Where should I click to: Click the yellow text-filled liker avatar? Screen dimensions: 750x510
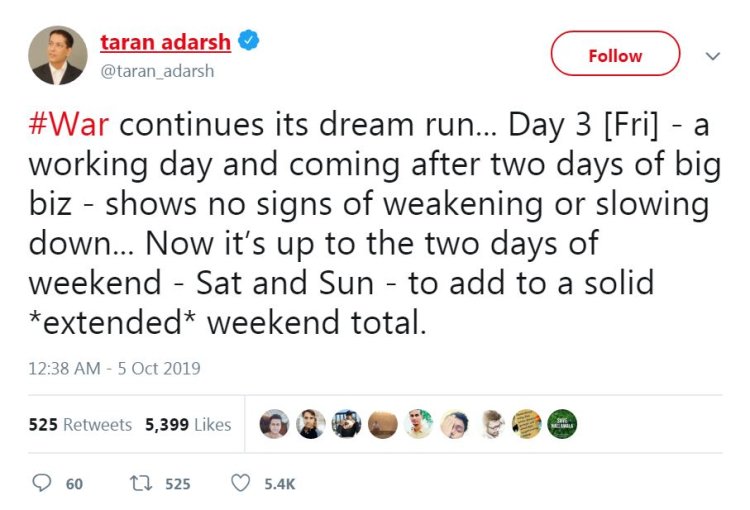tap(526, 424)
